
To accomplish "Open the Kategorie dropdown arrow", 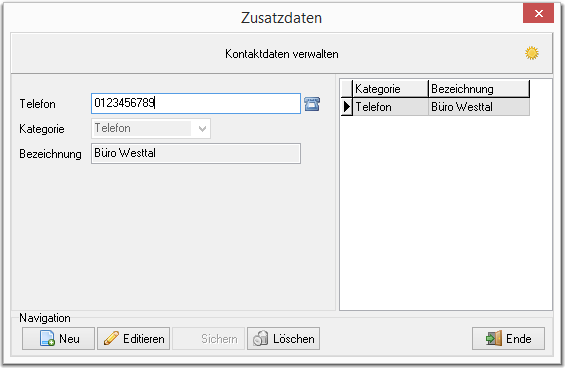I will (202, 129).
